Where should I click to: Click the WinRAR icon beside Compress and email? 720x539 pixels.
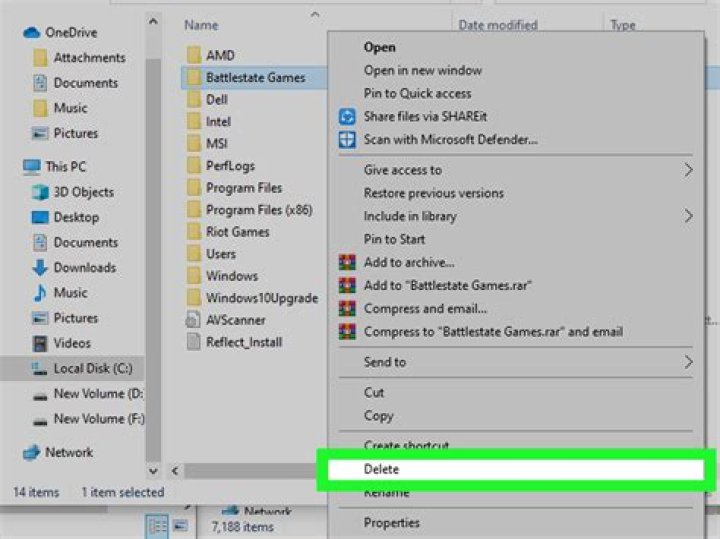pyautogui.click(x=347, y=309)
